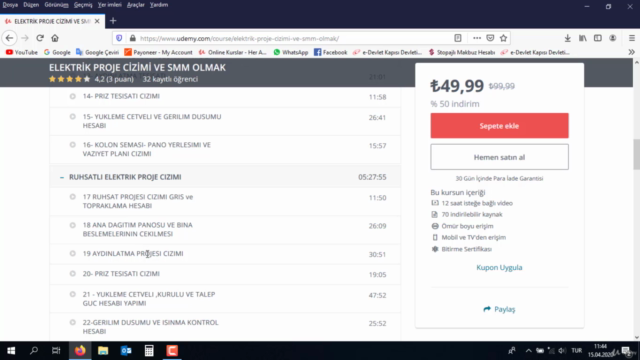Open Firefox hamburger menu
Screen dimensions: 640x360
(x=631, y=38)
